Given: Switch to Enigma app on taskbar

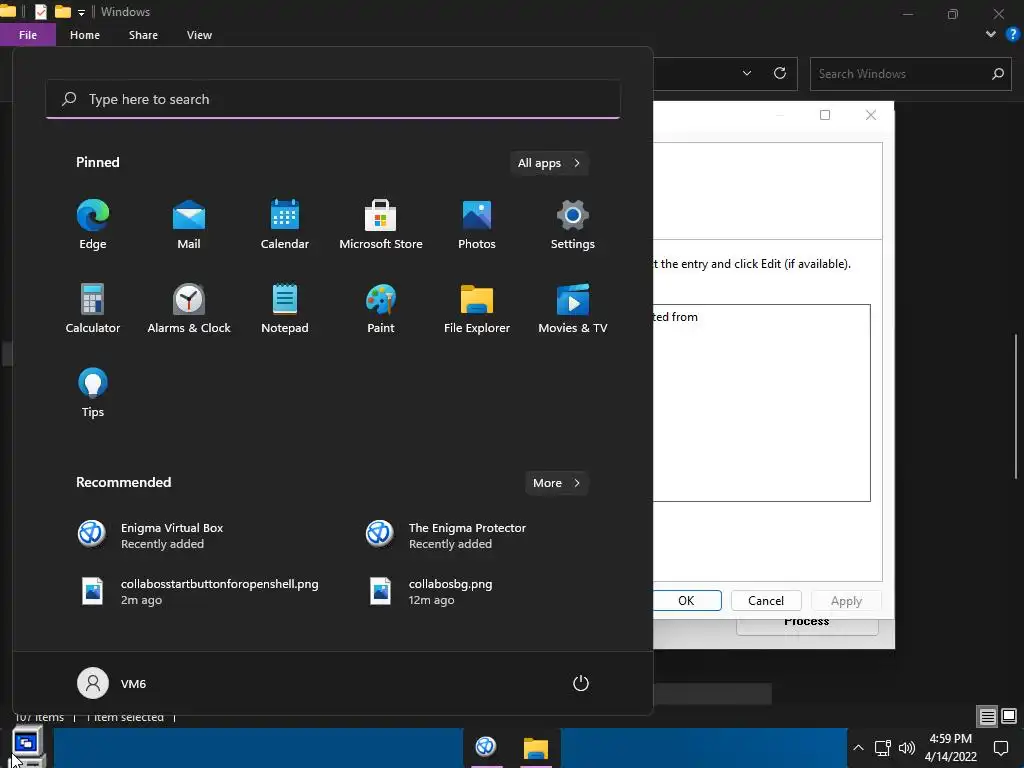Looking at the screenshot, I should (x=485, y=746).
